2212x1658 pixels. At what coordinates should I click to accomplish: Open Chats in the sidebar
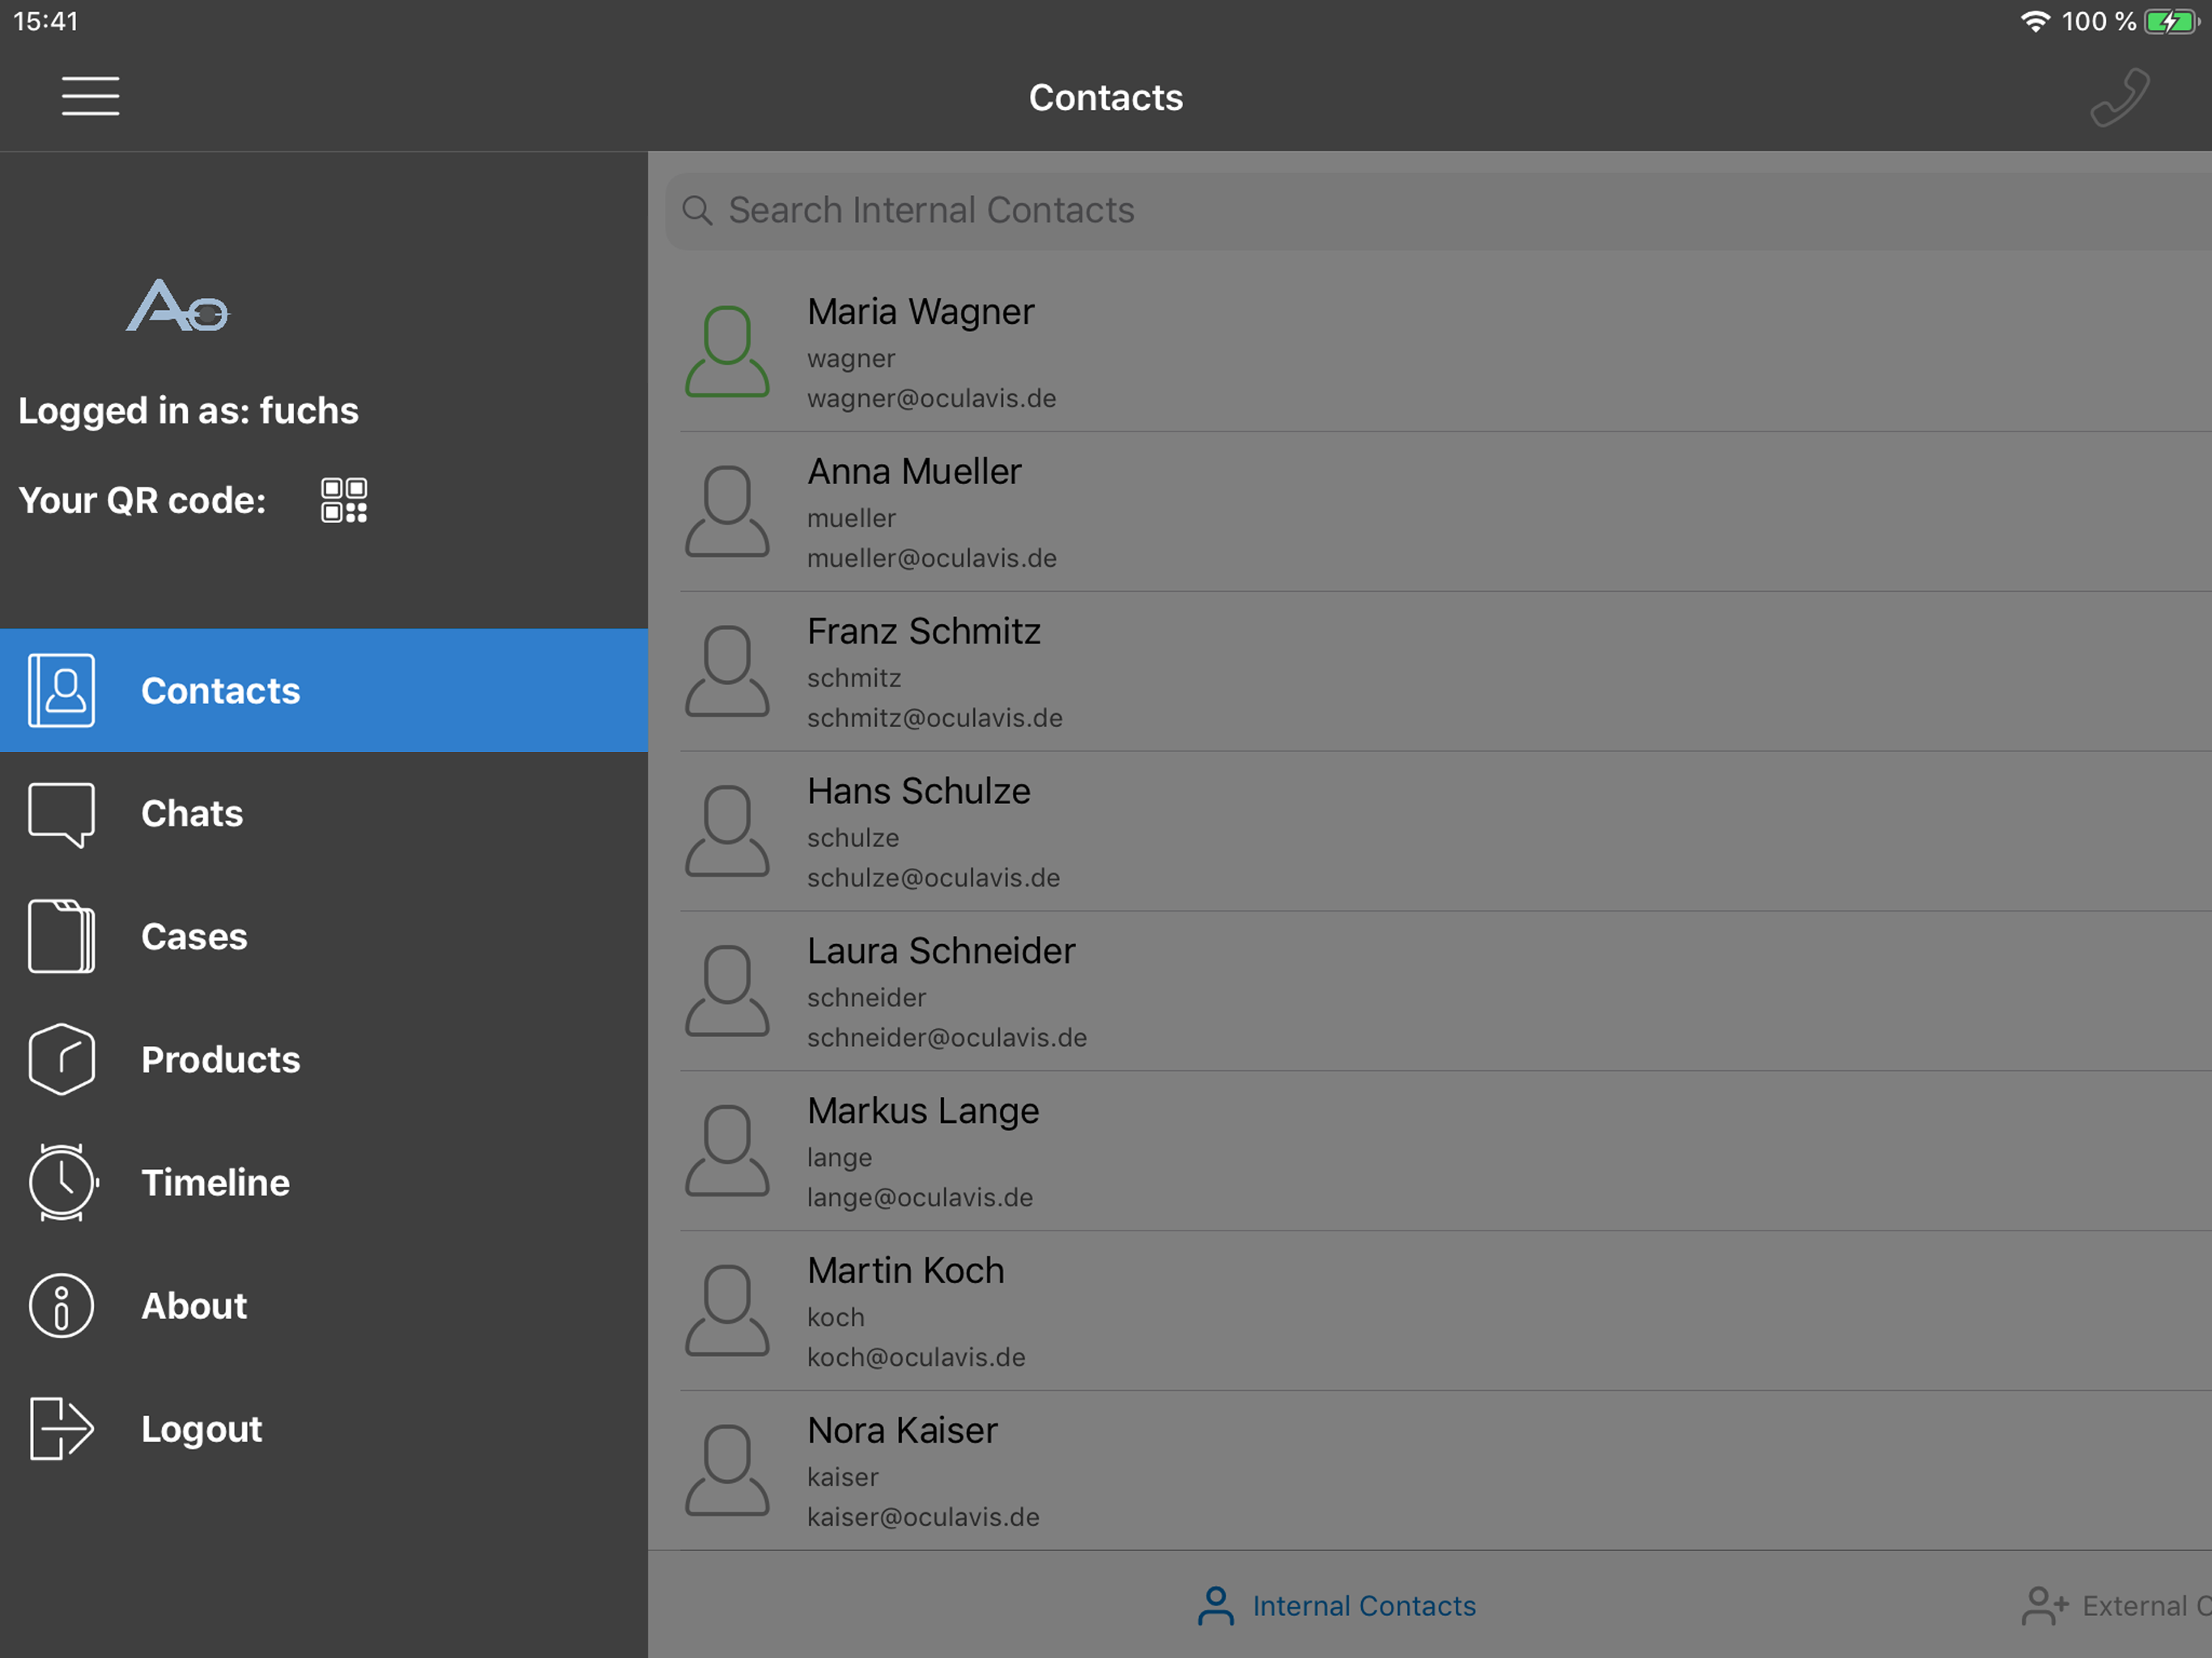[x=324, y=814]
